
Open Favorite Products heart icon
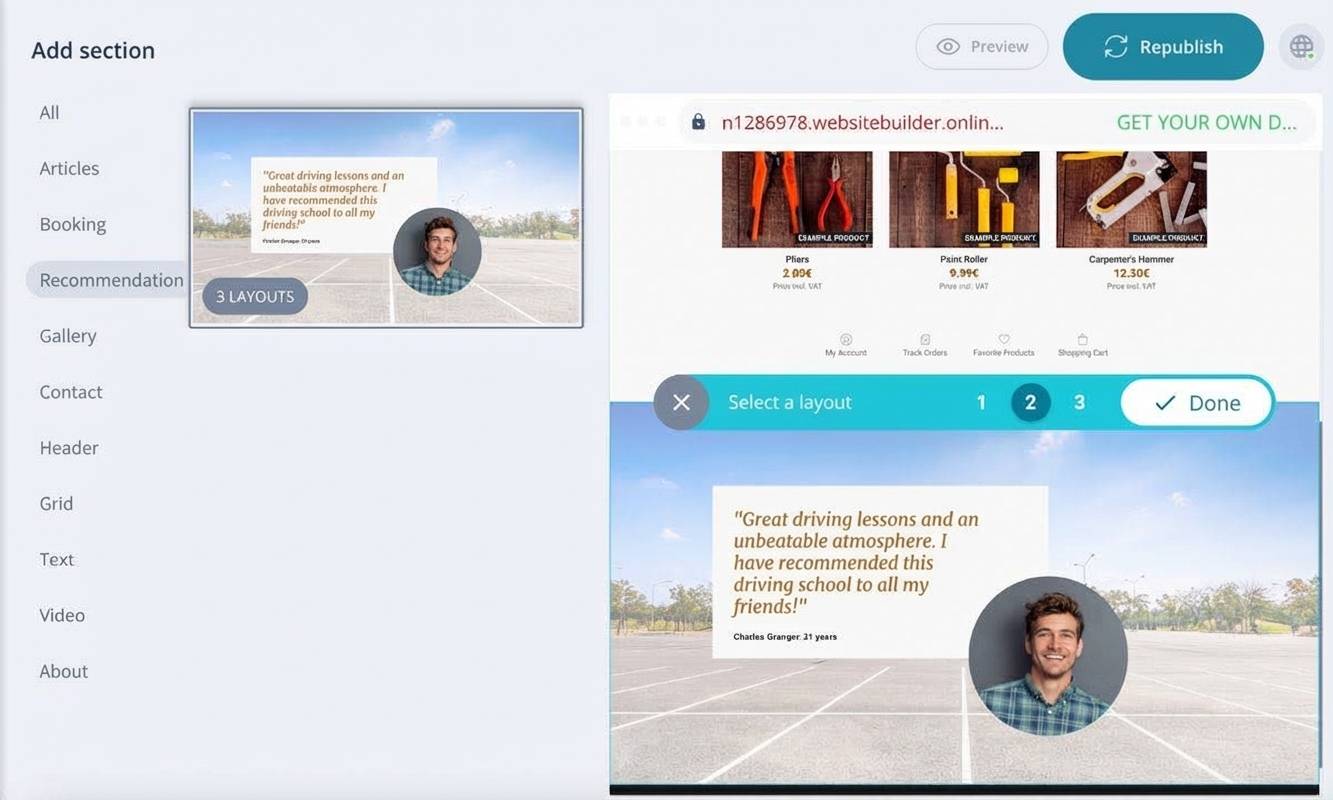pyautogui.click(x=1004, y=340)
